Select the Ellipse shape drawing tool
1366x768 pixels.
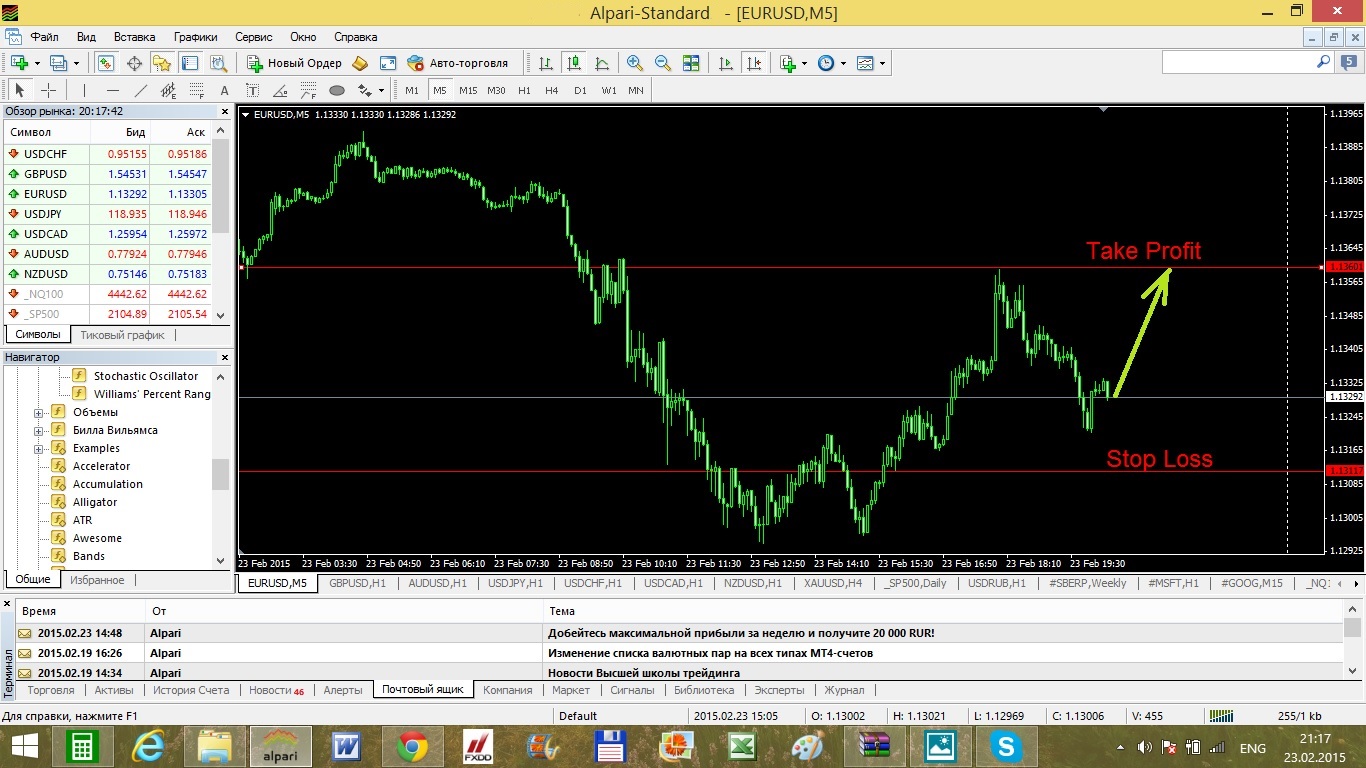(337, 90)
